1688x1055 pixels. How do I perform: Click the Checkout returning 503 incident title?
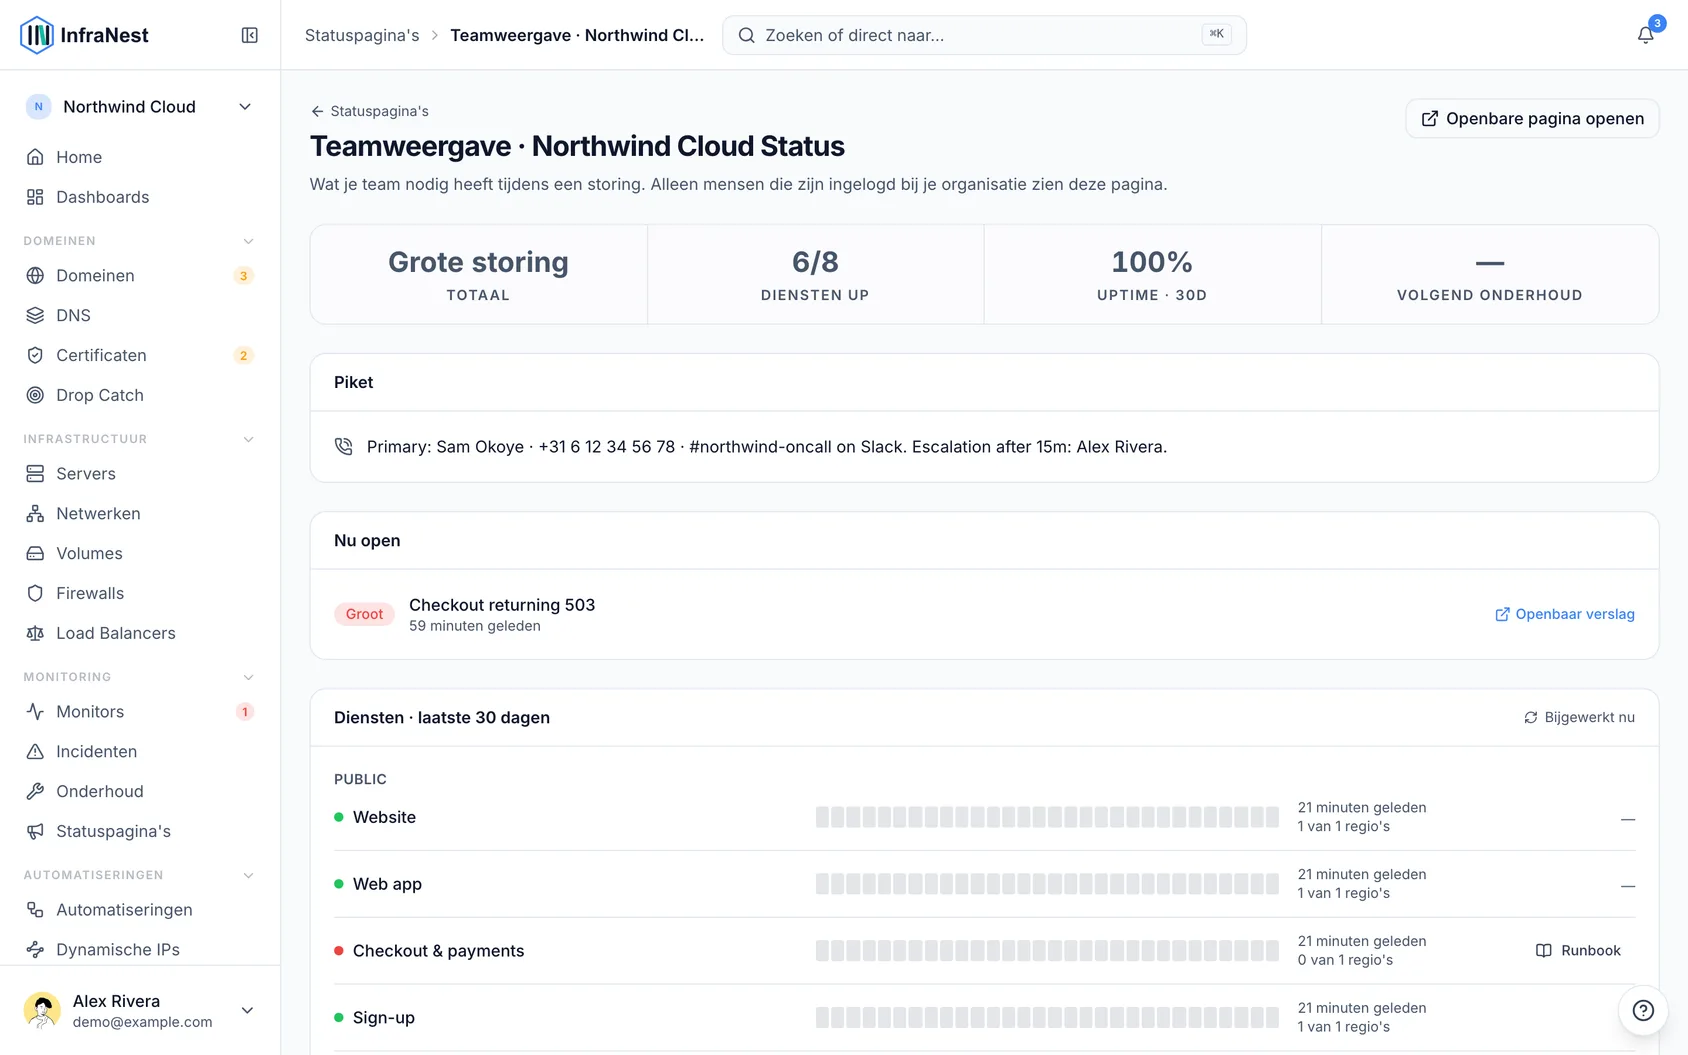502,604
